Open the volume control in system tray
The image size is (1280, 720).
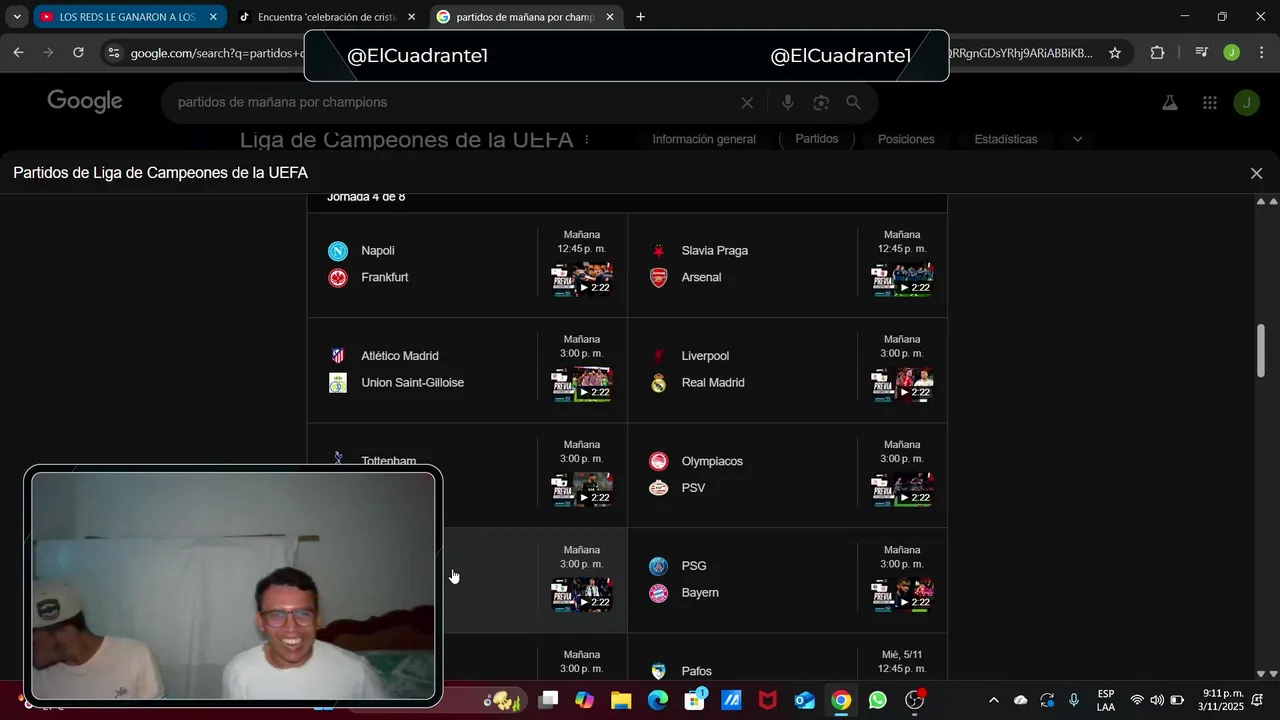pyautogui.click(x=1157, y=700)
